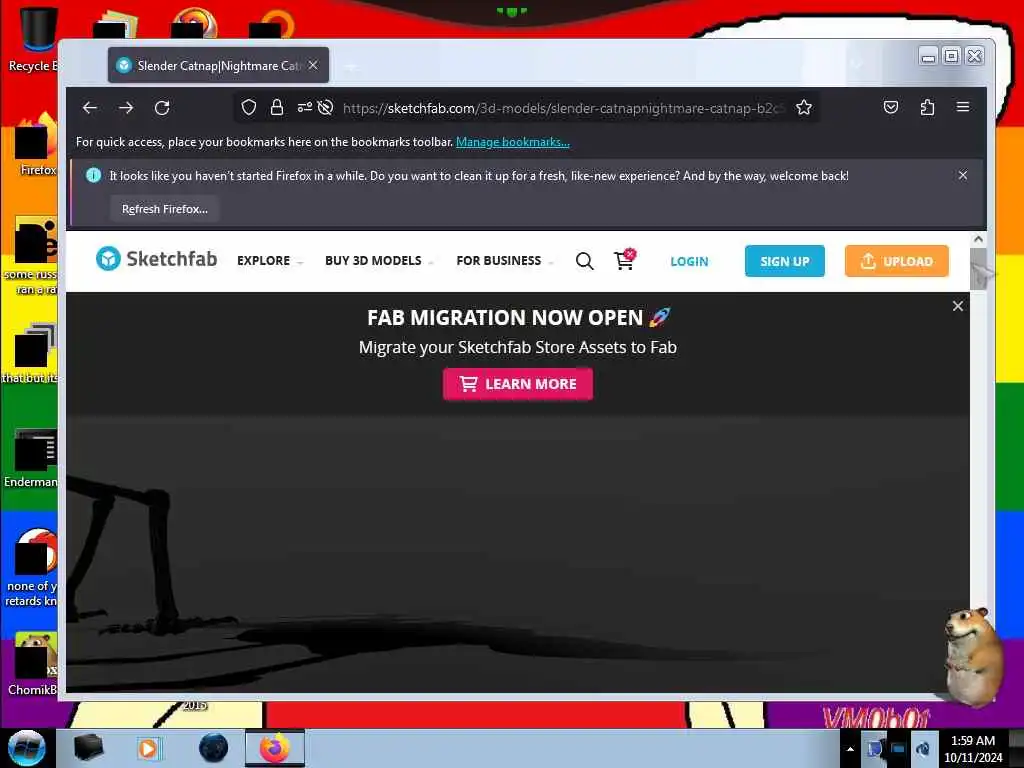Click the volume icon in system tray
This screenshot has height=768, width=1024.
[922, 749]
